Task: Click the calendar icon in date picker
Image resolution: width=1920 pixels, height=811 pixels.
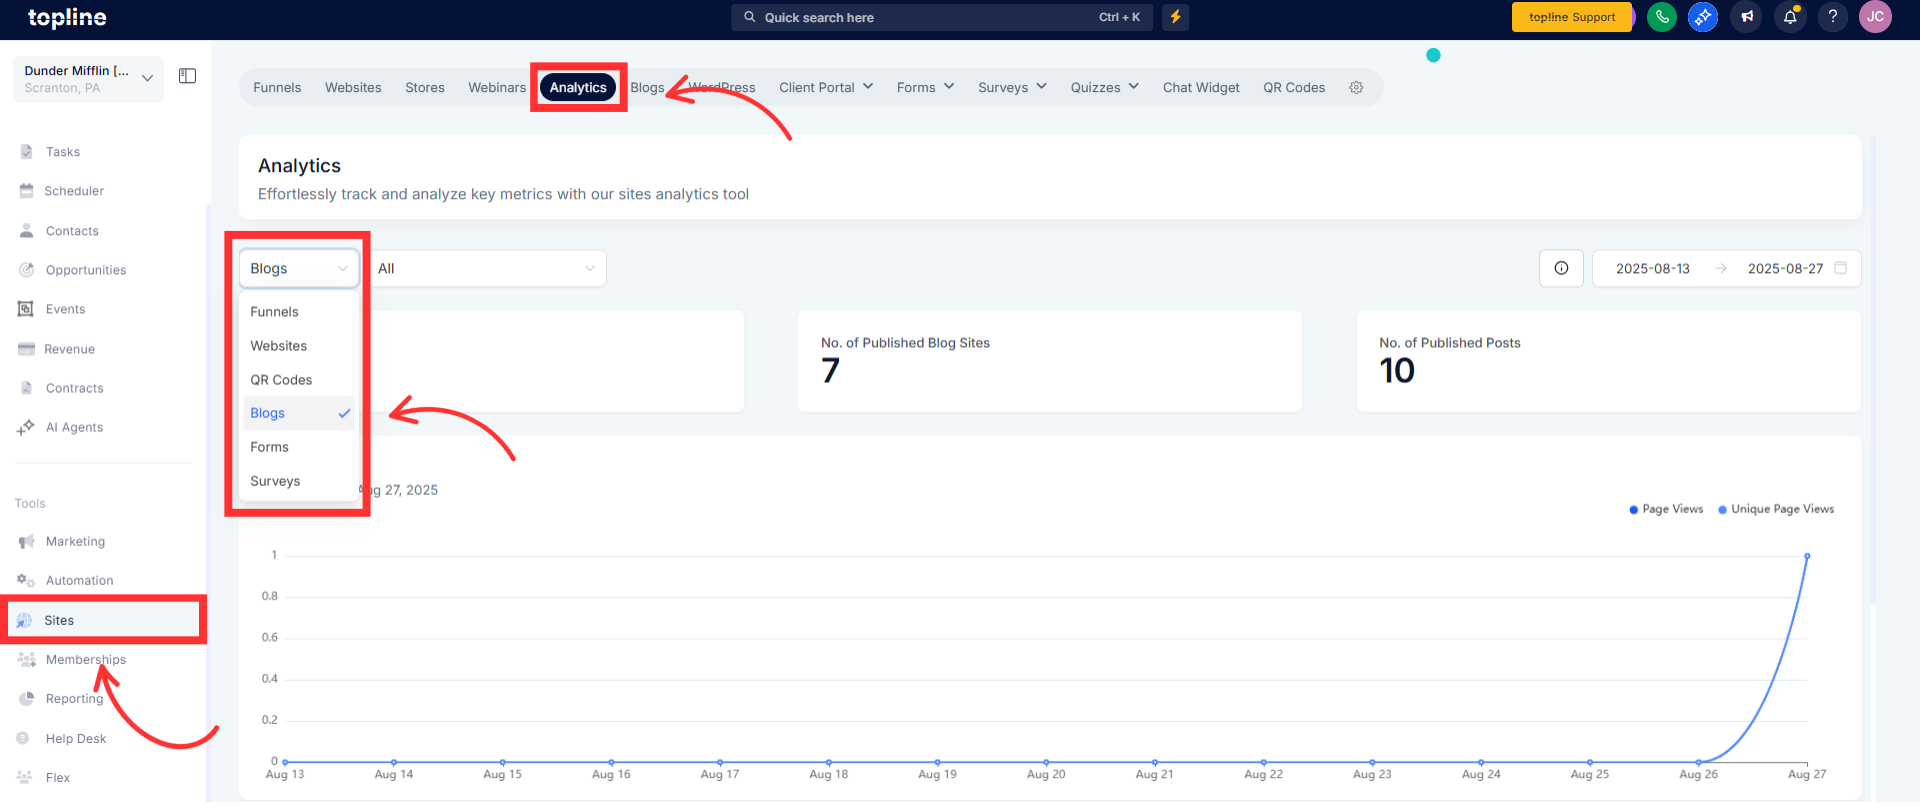Action: 1840,268
